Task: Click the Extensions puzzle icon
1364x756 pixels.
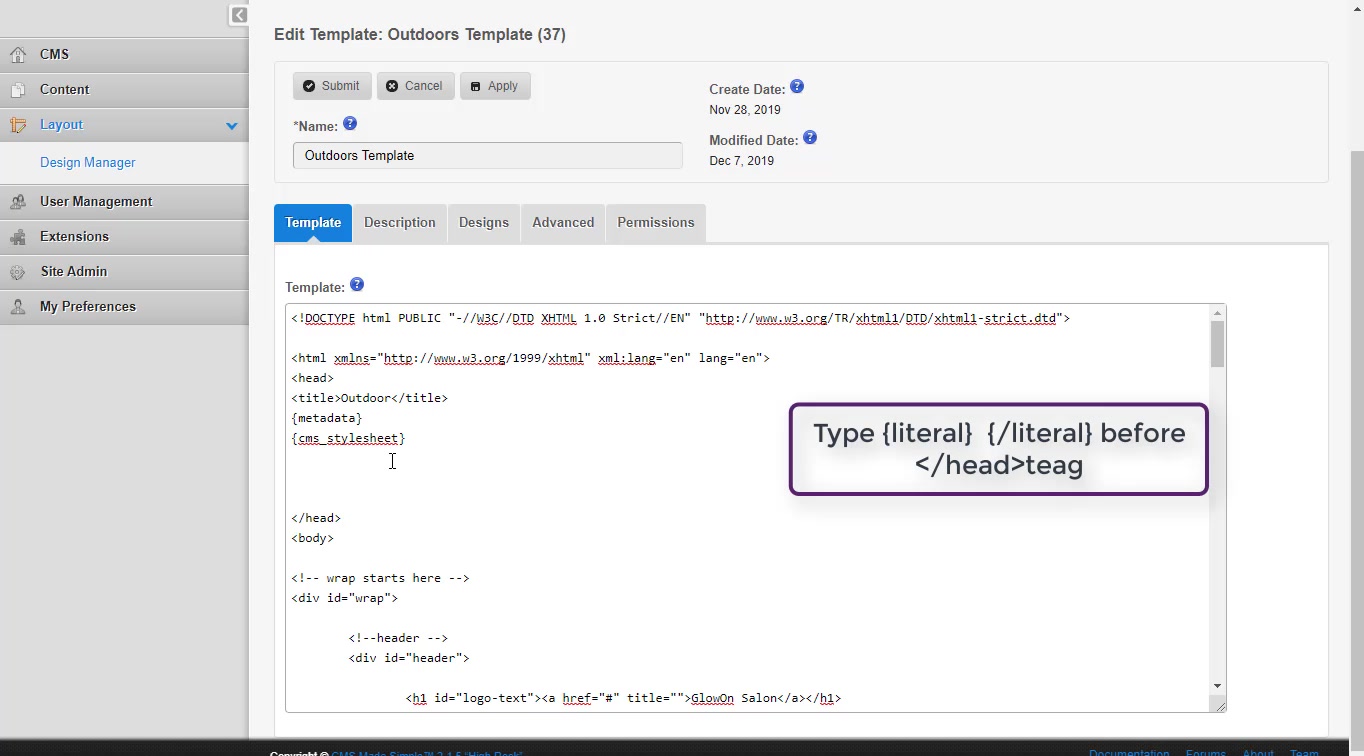Action: 18,237
